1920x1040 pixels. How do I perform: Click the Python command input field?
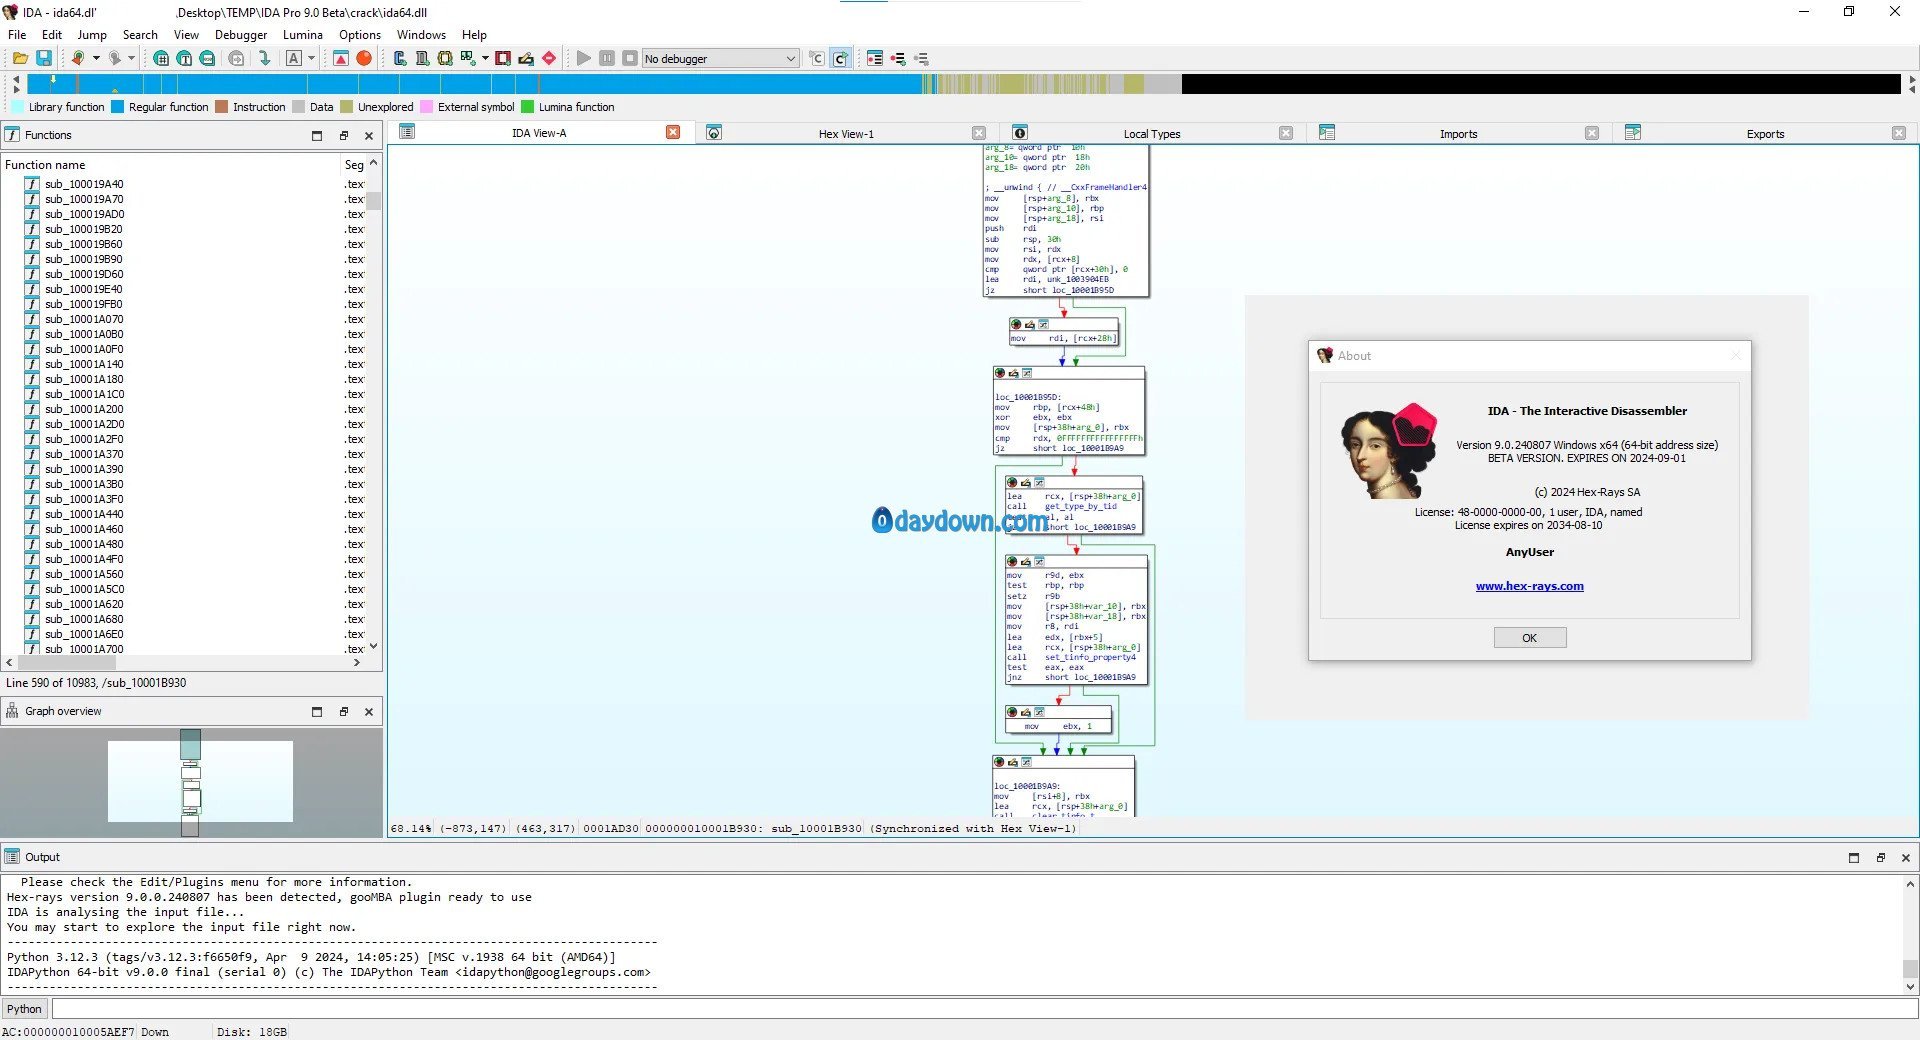tap(983, 1009)
